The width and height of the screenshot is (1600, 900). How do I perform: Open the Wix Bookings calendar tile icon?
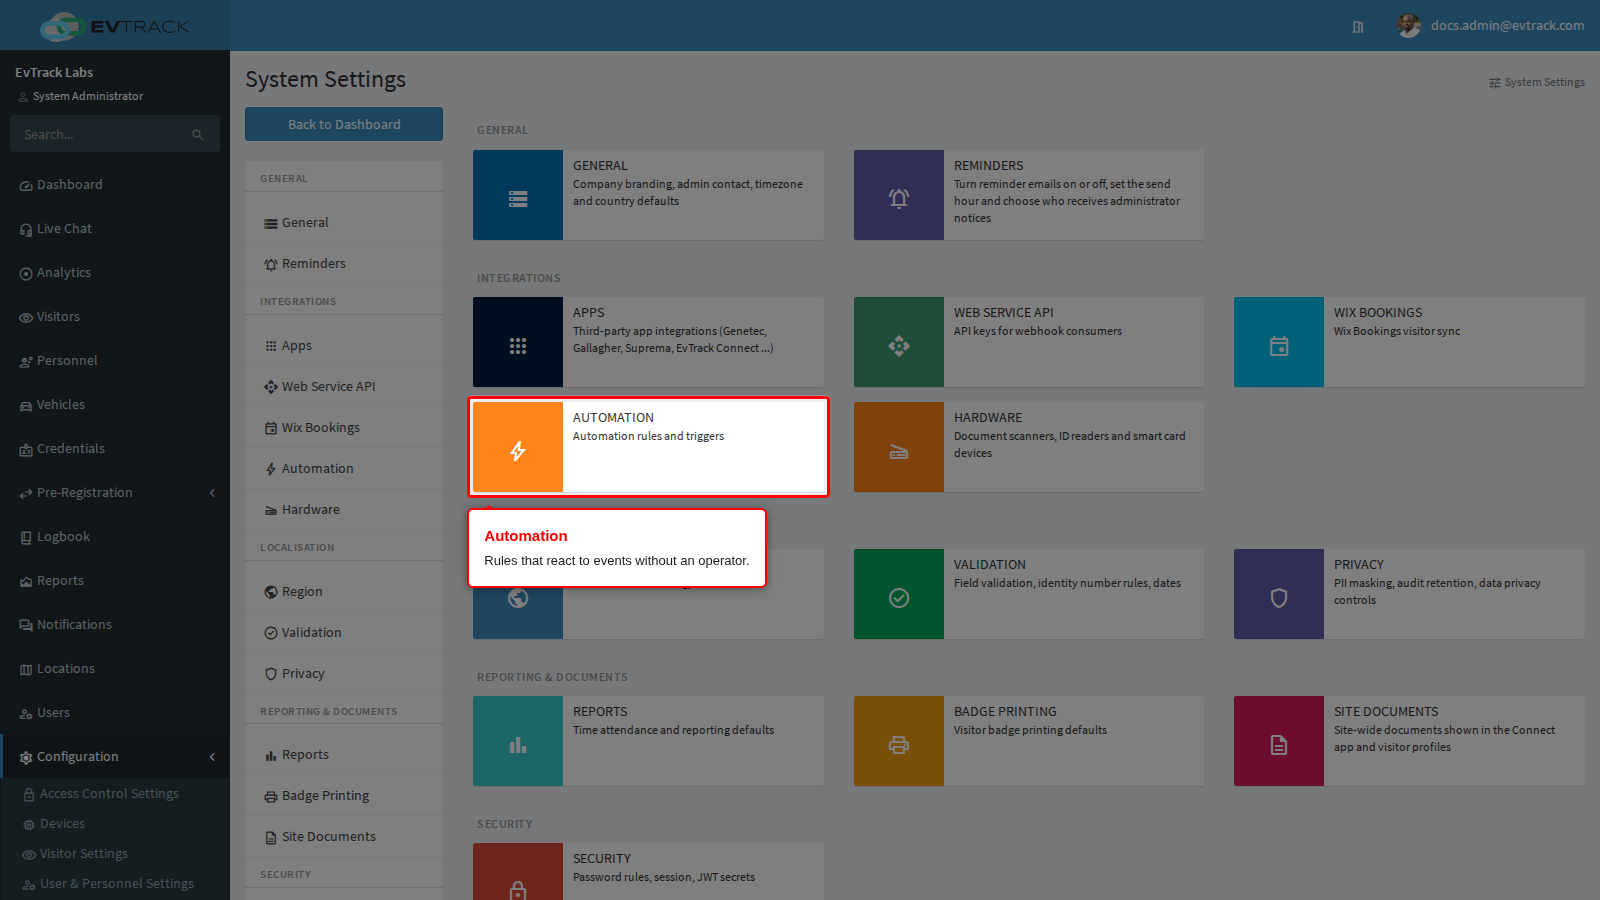pos(1279,342)
